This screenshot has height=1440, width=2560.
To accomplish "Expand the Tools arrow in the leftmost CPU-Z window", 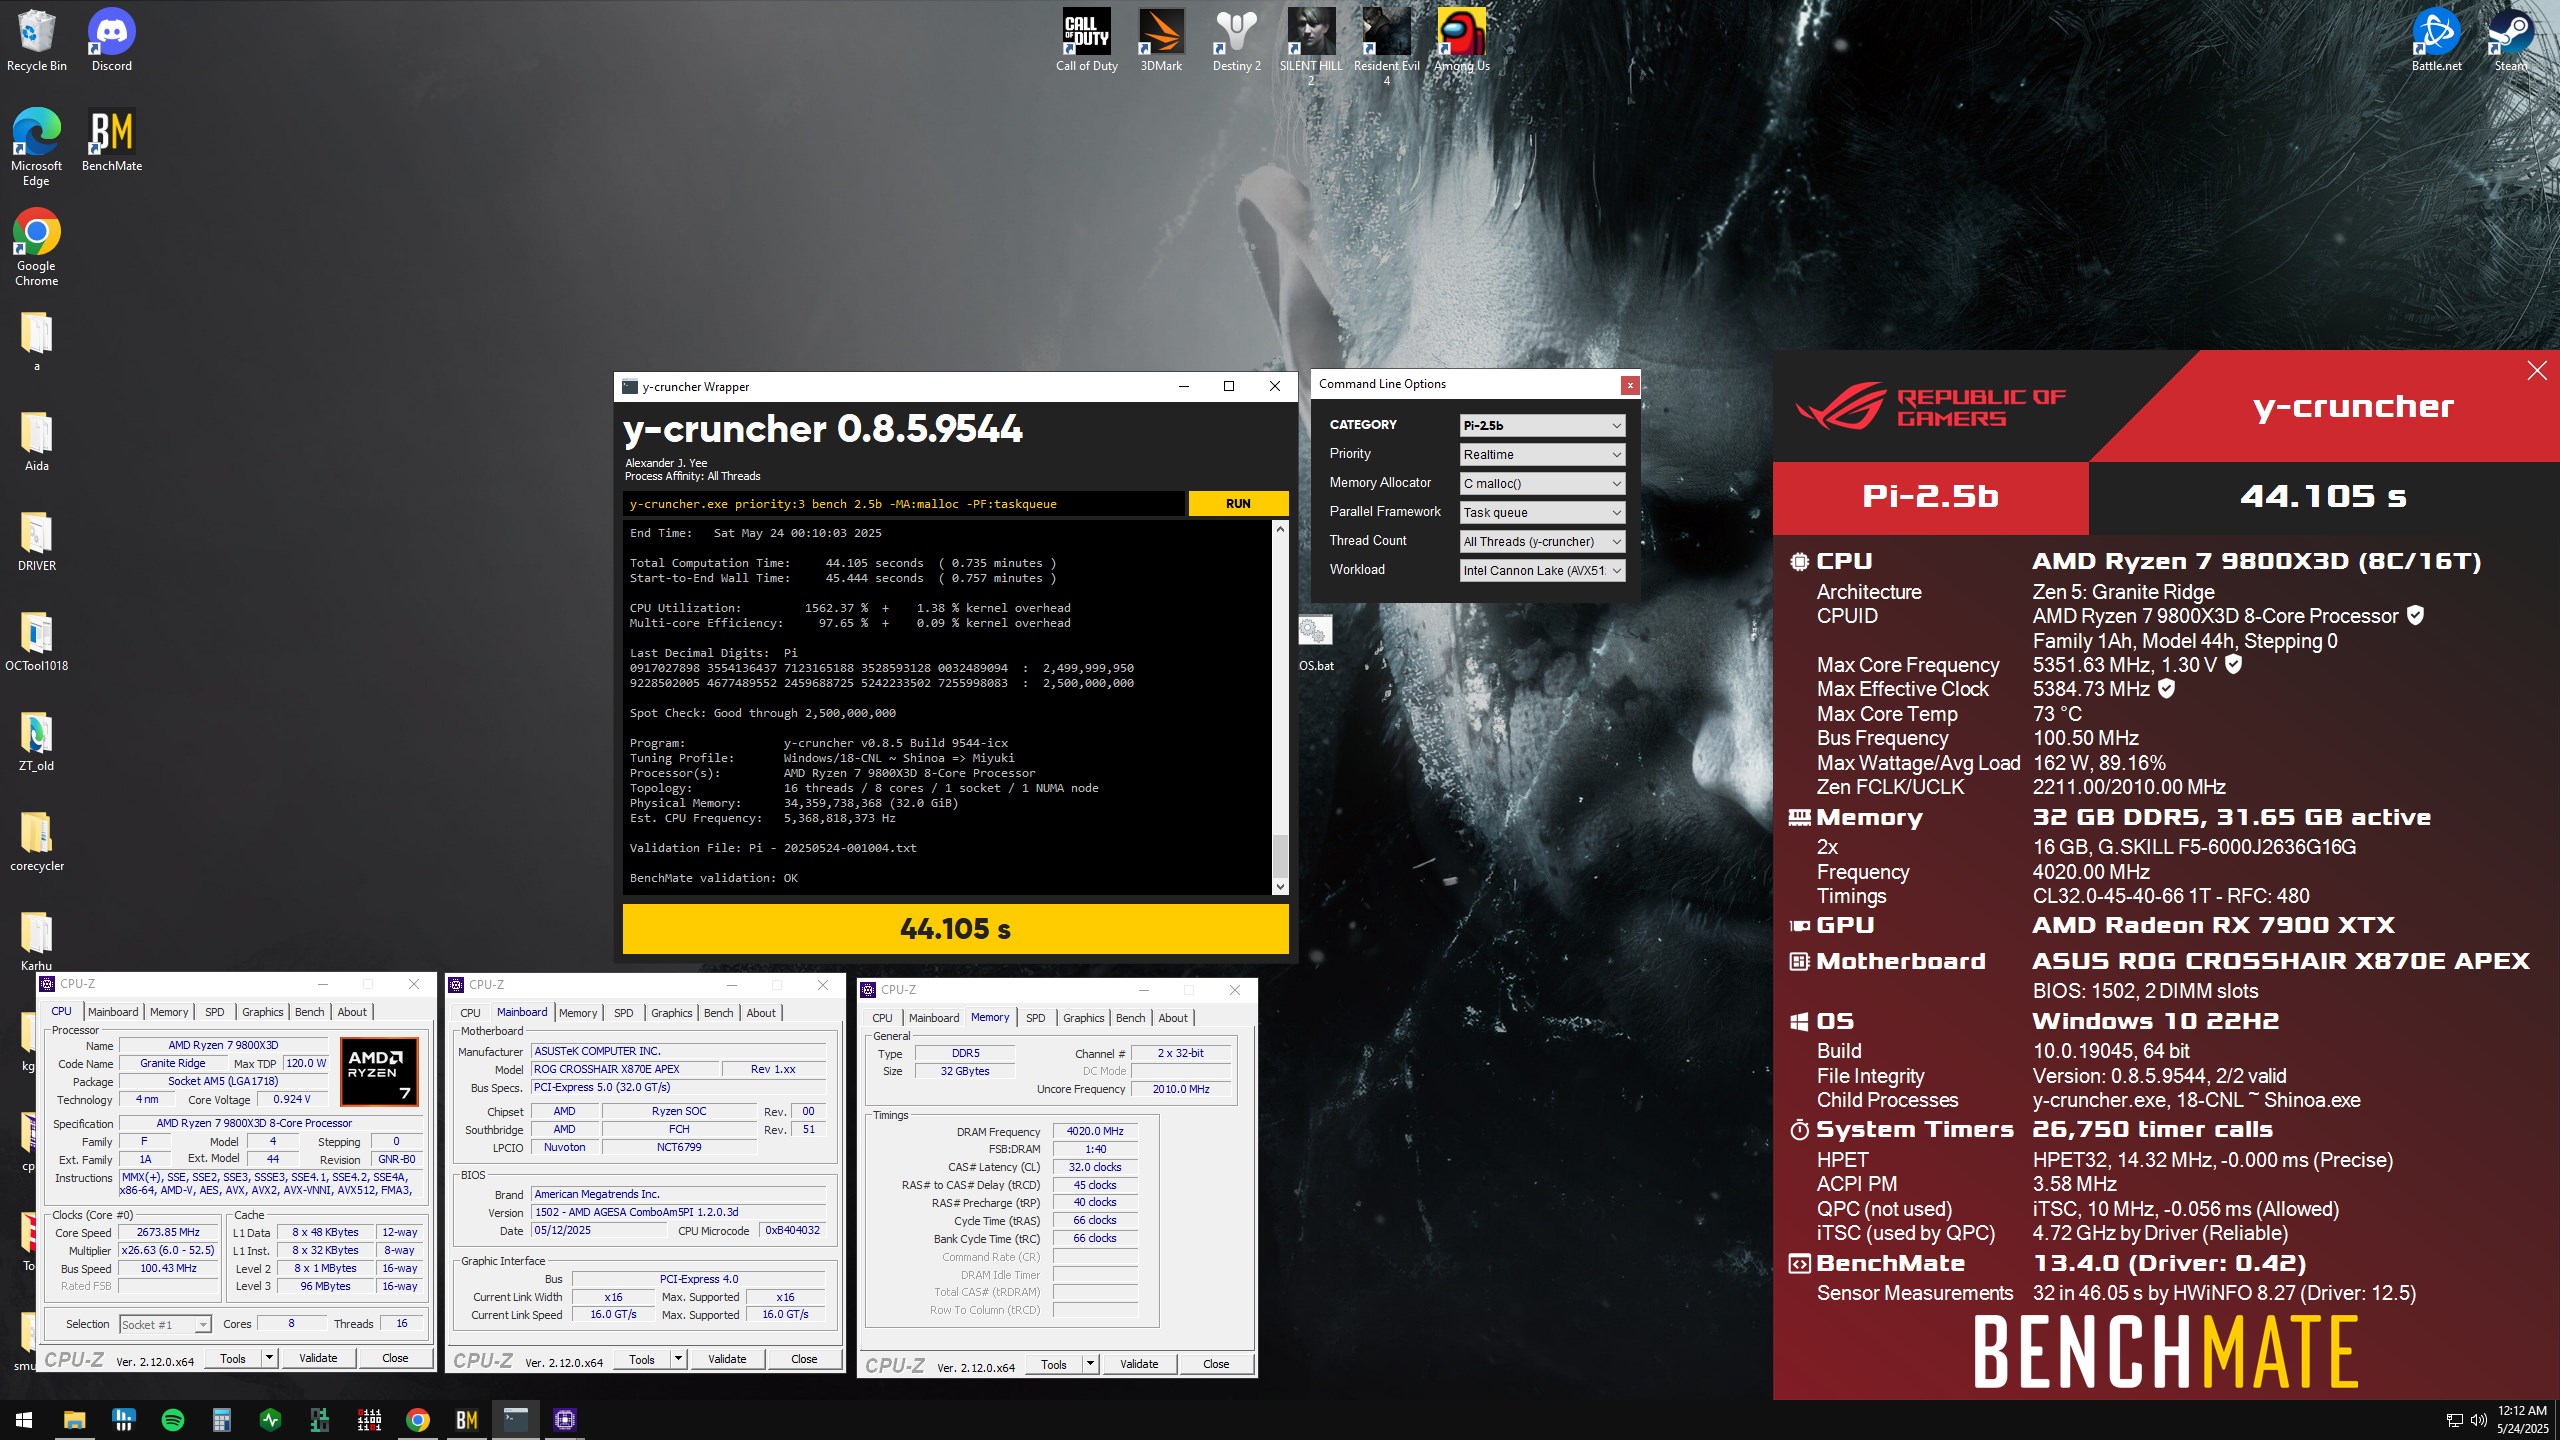I will coord(269,1358).
